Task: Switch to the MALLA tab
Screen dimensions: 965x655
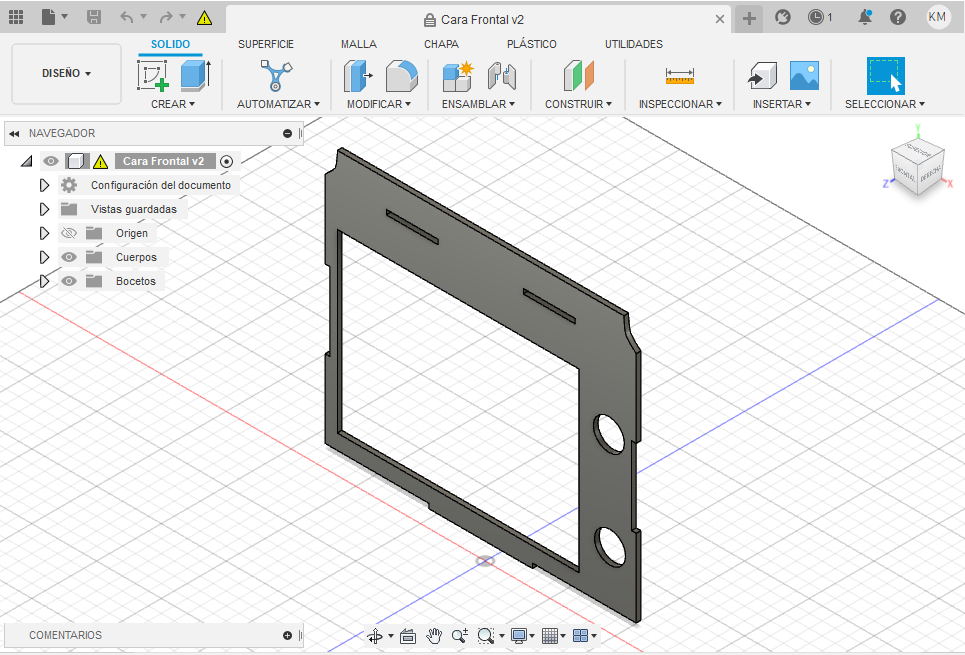Action: 359,44
